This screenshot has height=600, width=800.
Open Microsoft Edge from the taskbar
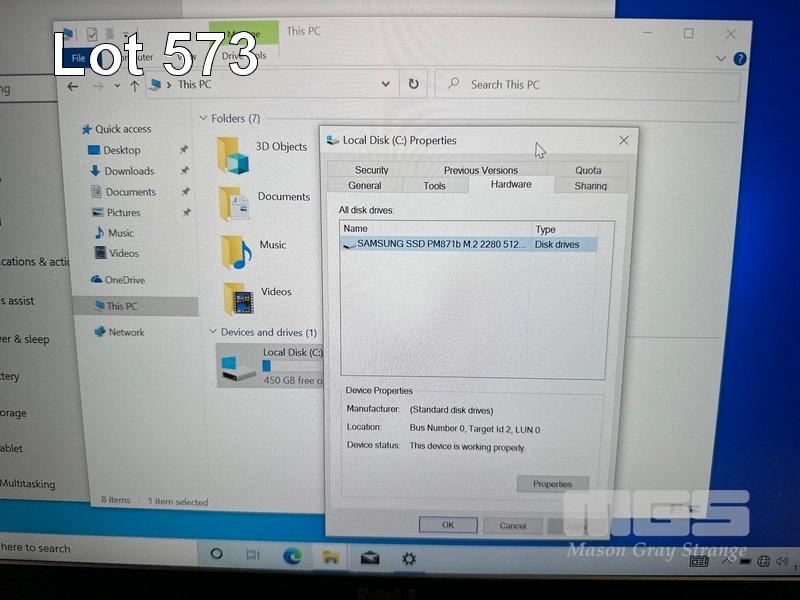(x=294, y=557)
